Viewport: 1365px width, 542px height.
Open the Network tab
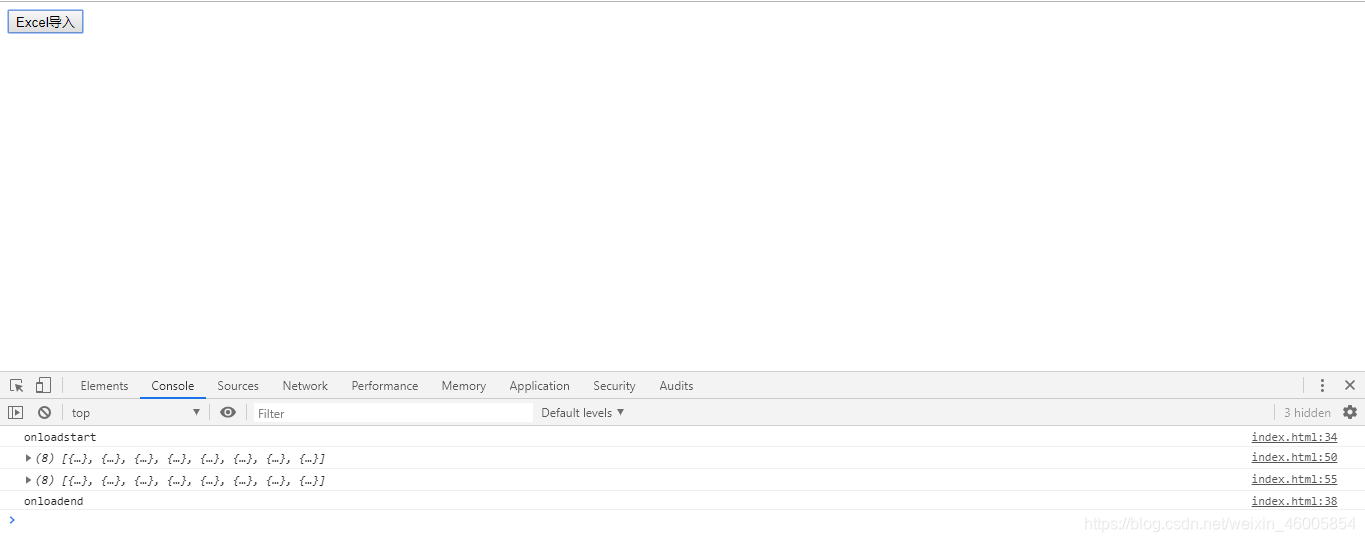point(305,386)
